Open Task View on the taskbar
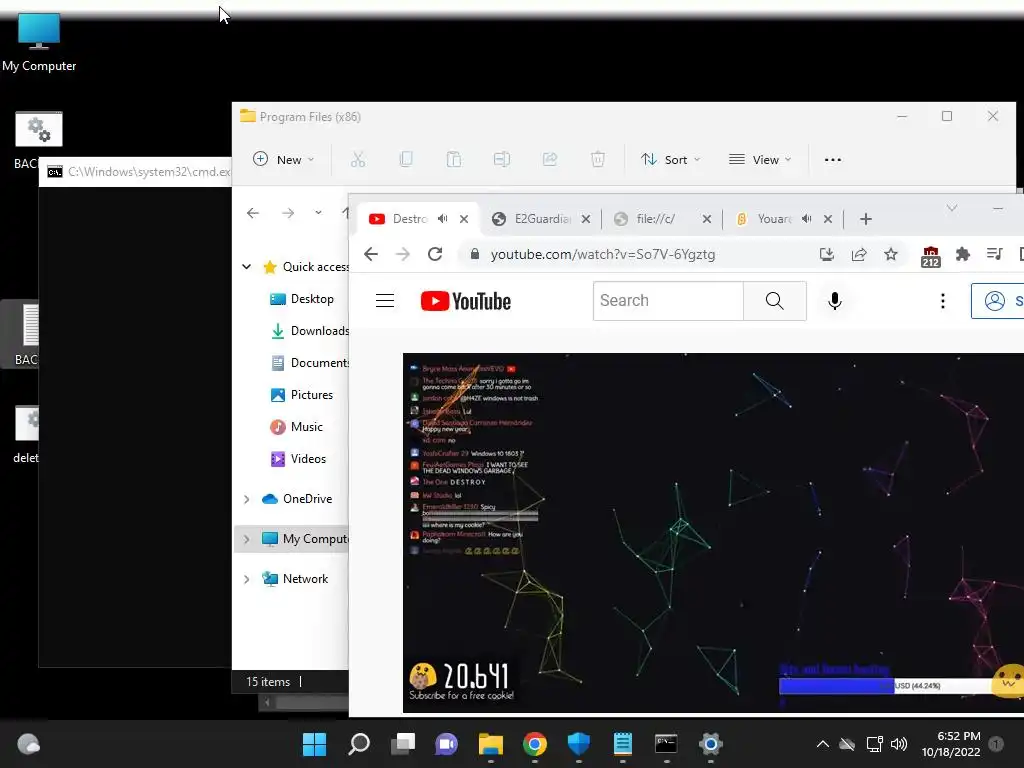Viewport: 1024px width, 768px height. click(x=403, y=744)
